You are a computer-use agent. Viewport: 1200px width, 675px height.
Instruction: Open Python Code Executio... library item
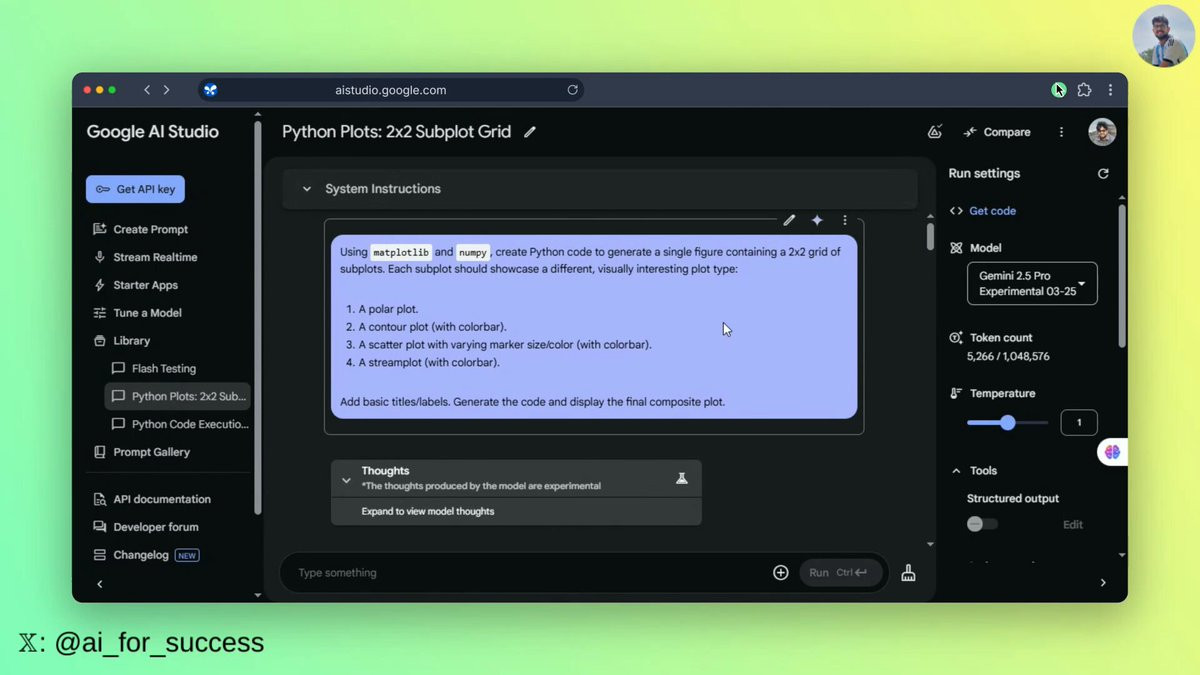point(180,424)
